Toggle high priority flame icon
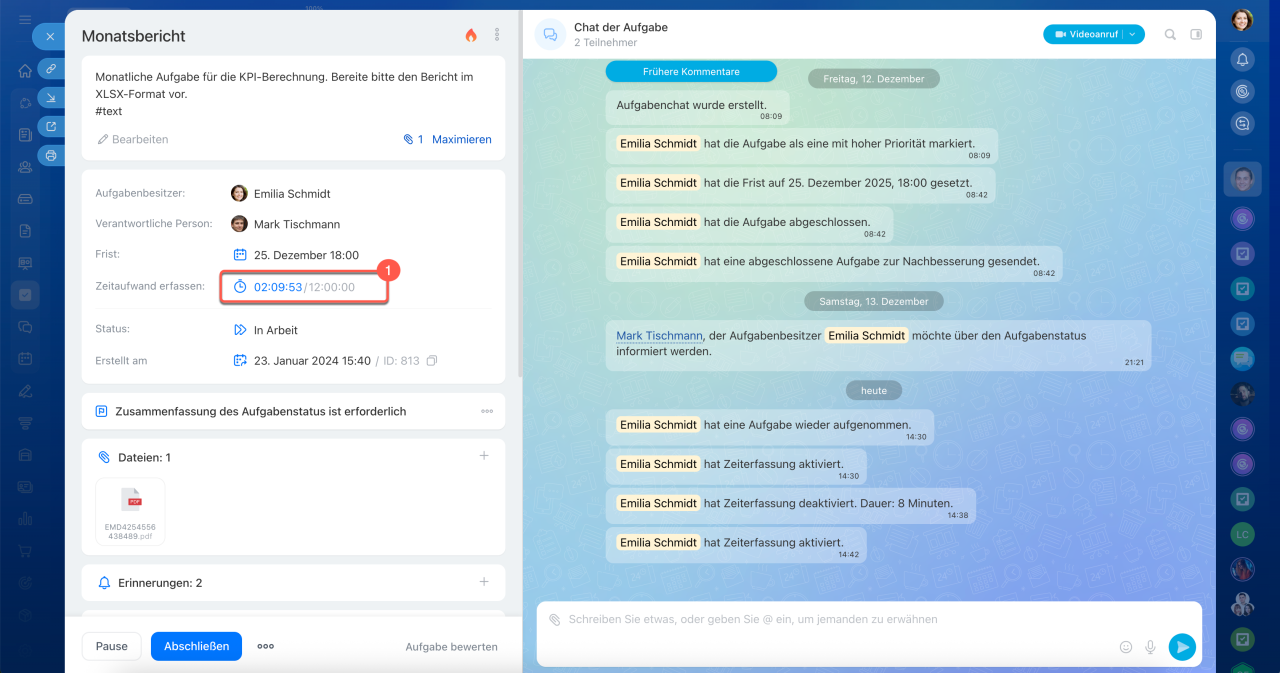The width and height of the screenshot is (1280, 673). pos(471,35)
